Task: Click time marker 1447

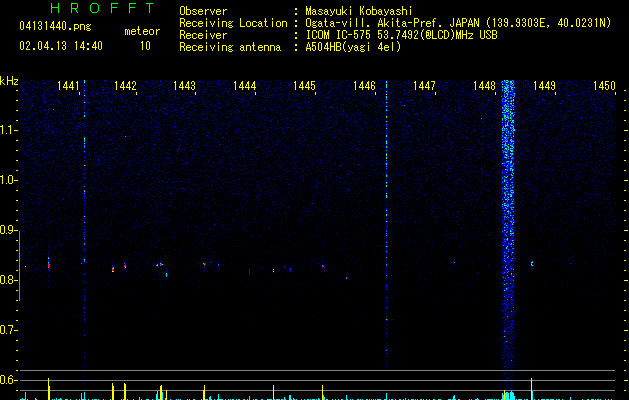Action: [x=424, y=86]
